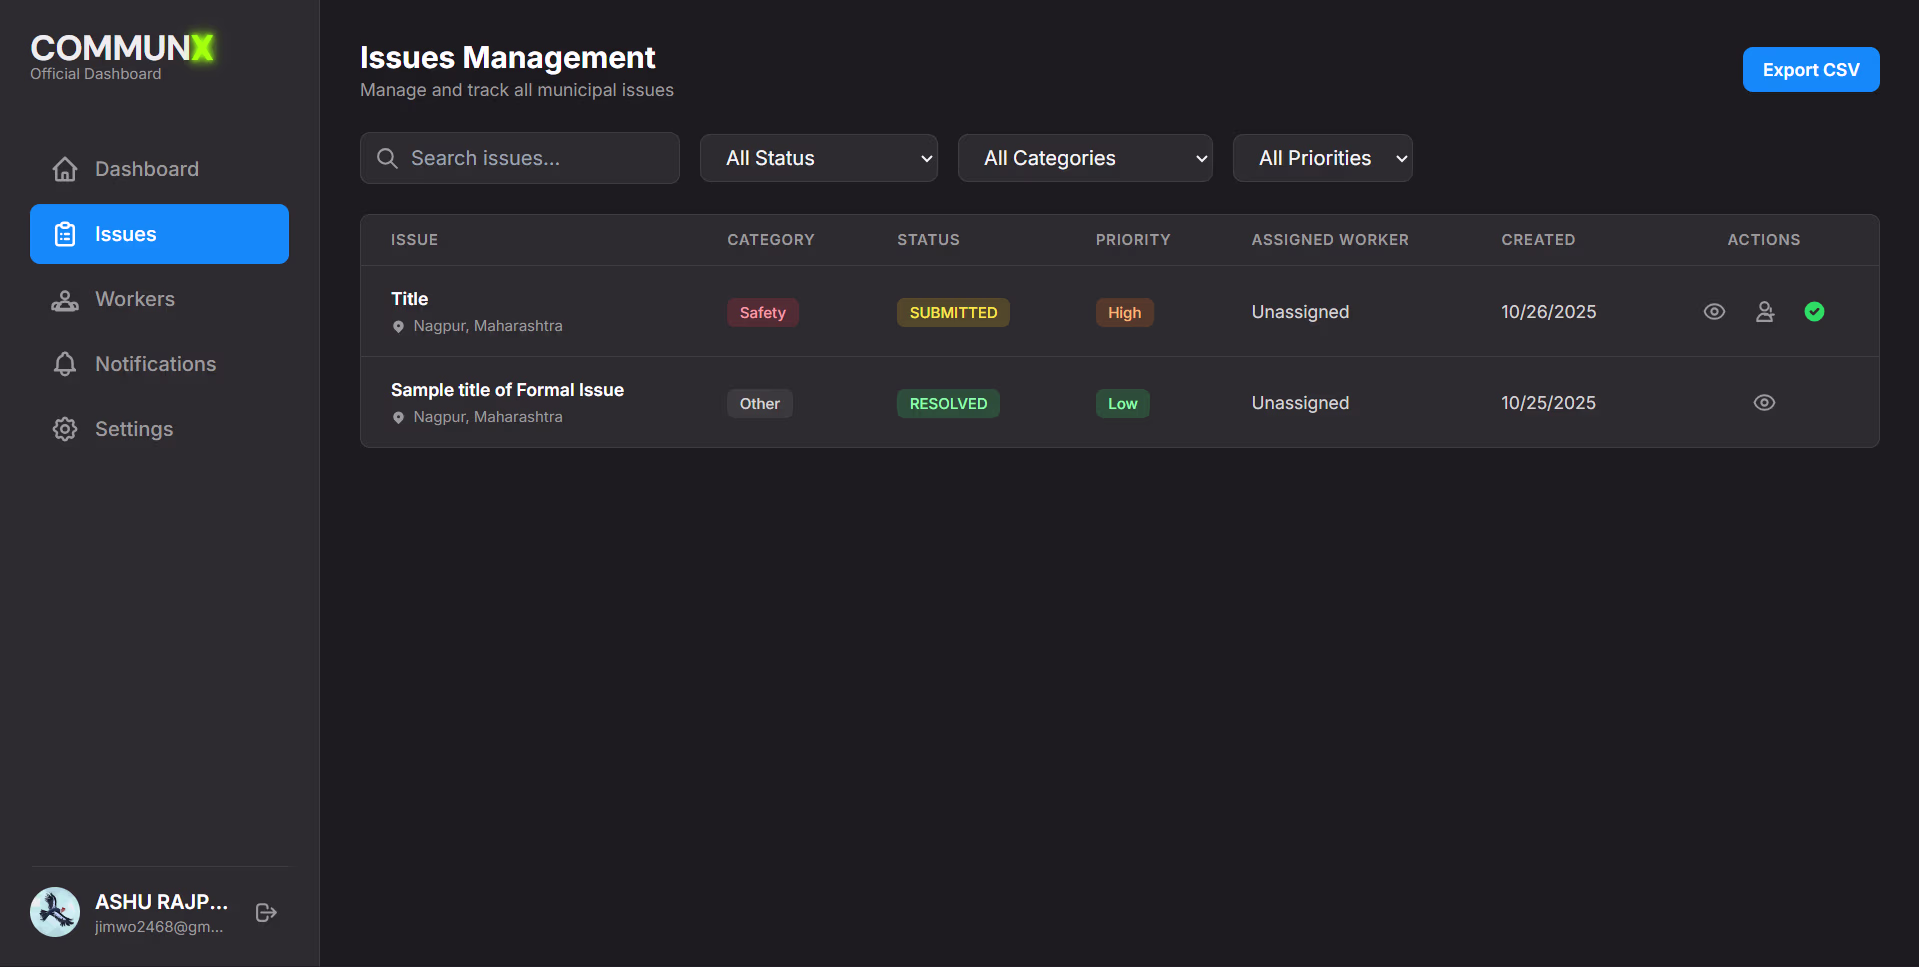Click inside the Search issues field

coord(519,158)
